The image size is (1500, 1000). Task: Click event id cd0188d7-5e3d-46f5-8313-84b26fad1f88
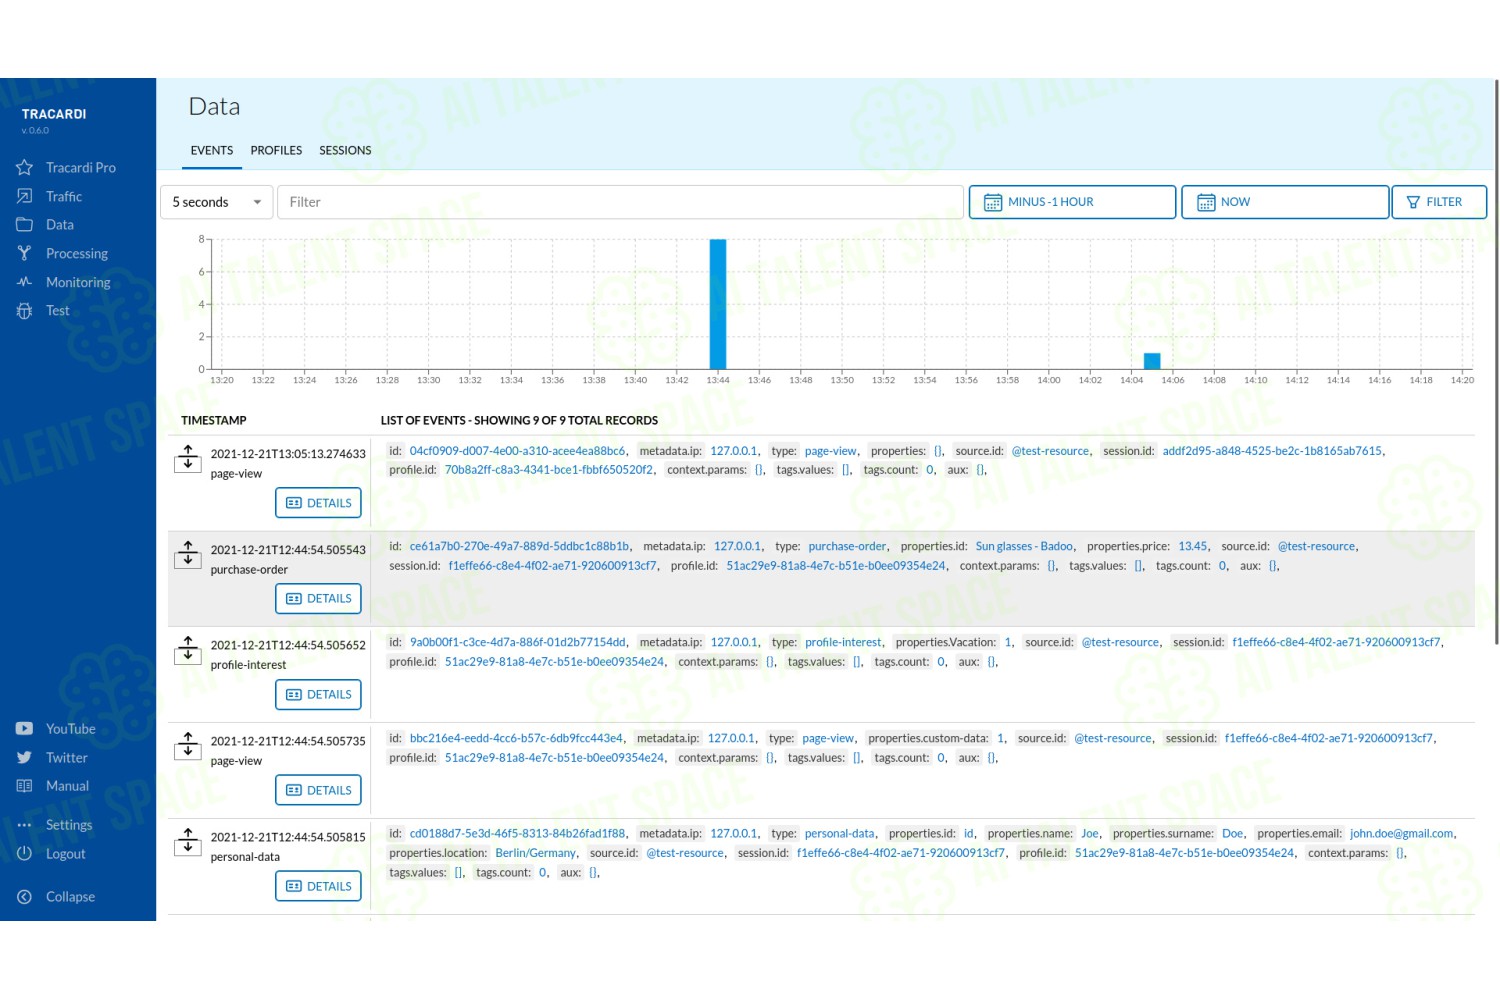click(x=518, y=834)
